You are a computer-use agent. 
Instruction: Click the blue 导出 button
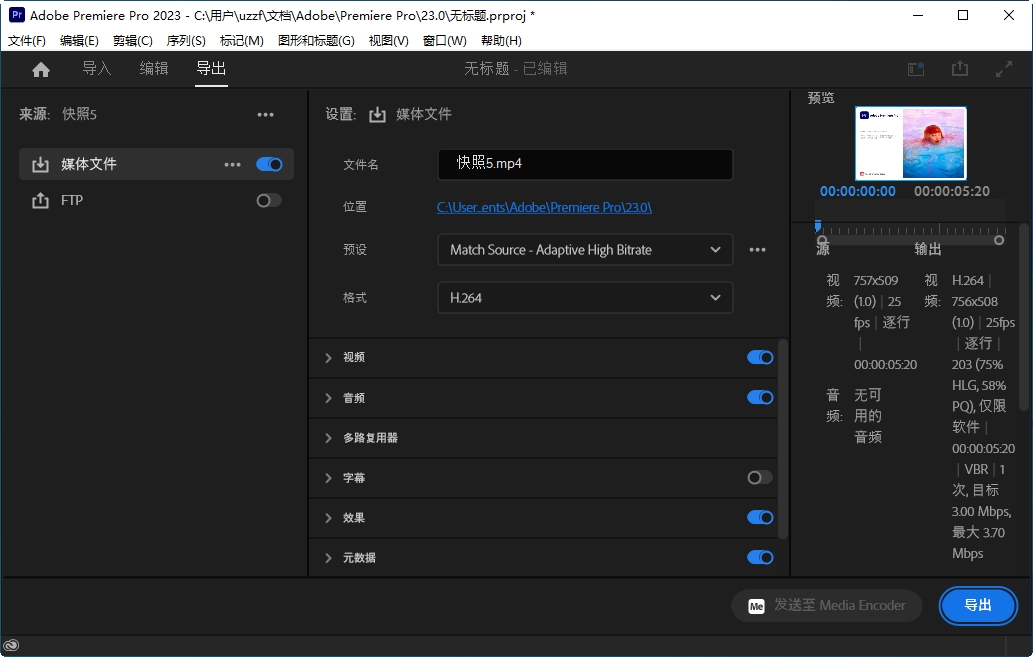(x=978, y=606)
